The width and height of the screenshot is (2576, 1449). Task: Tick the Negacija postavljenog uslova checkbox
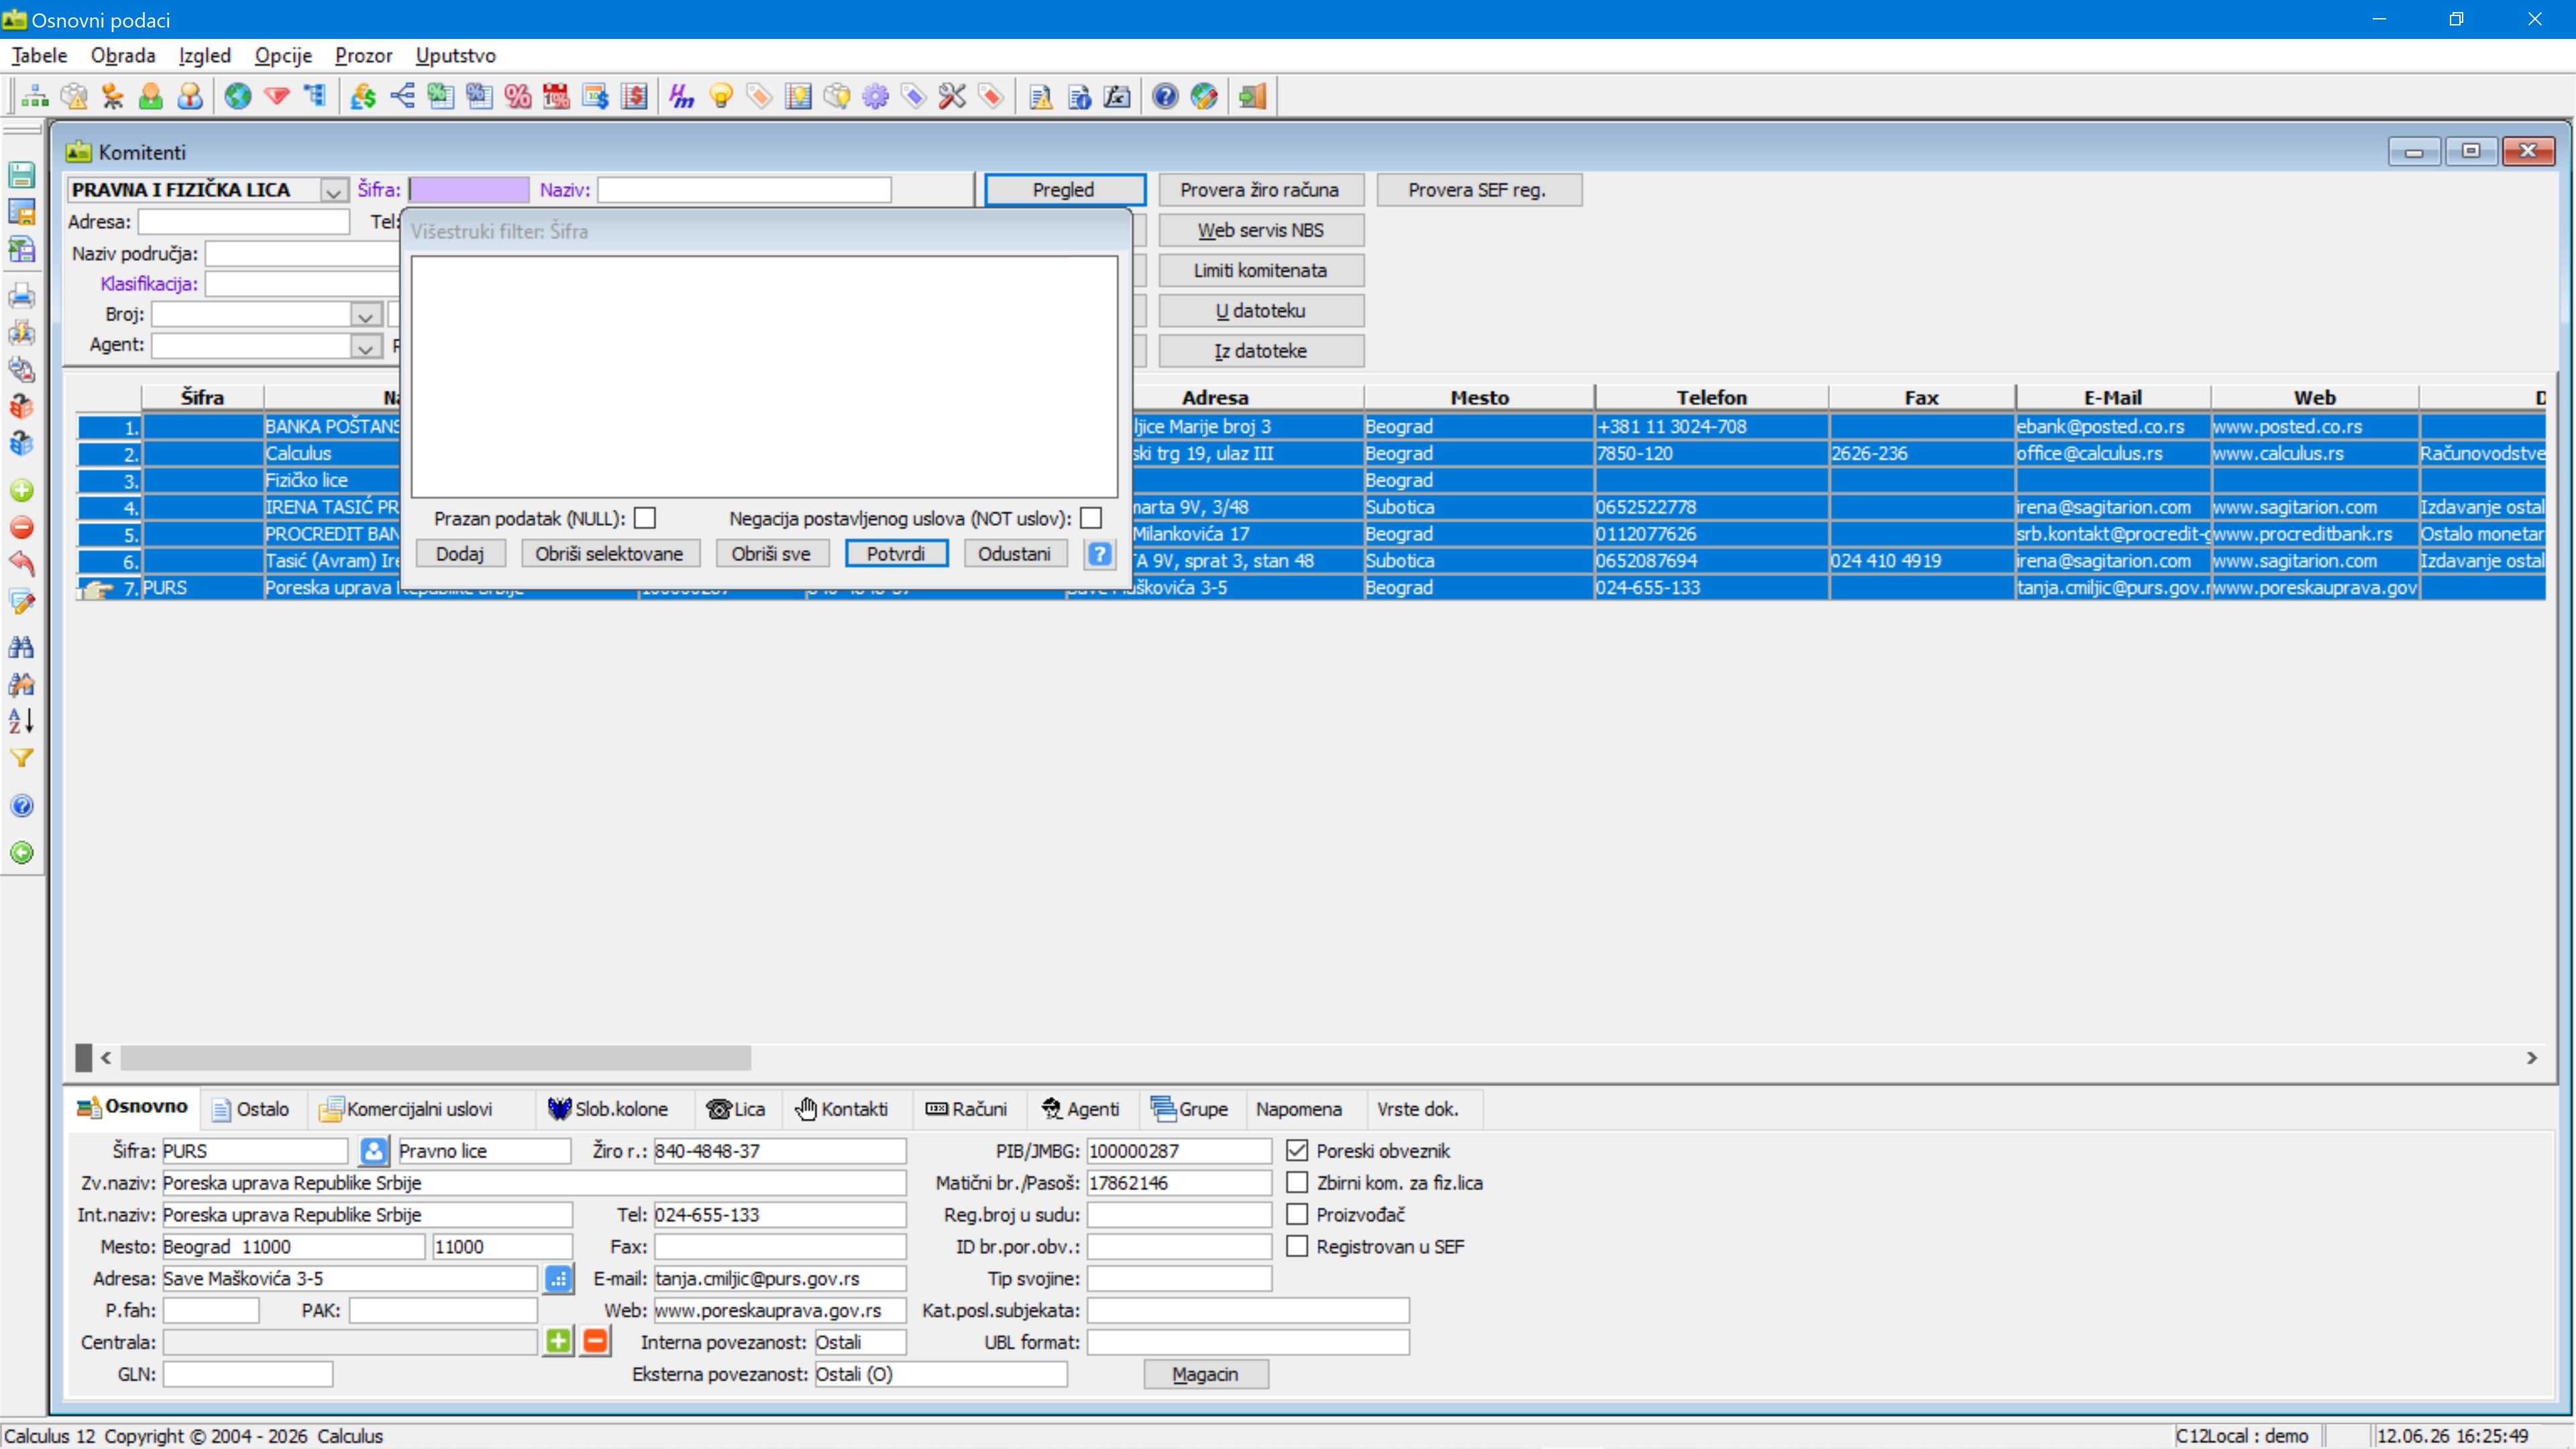1091,518
